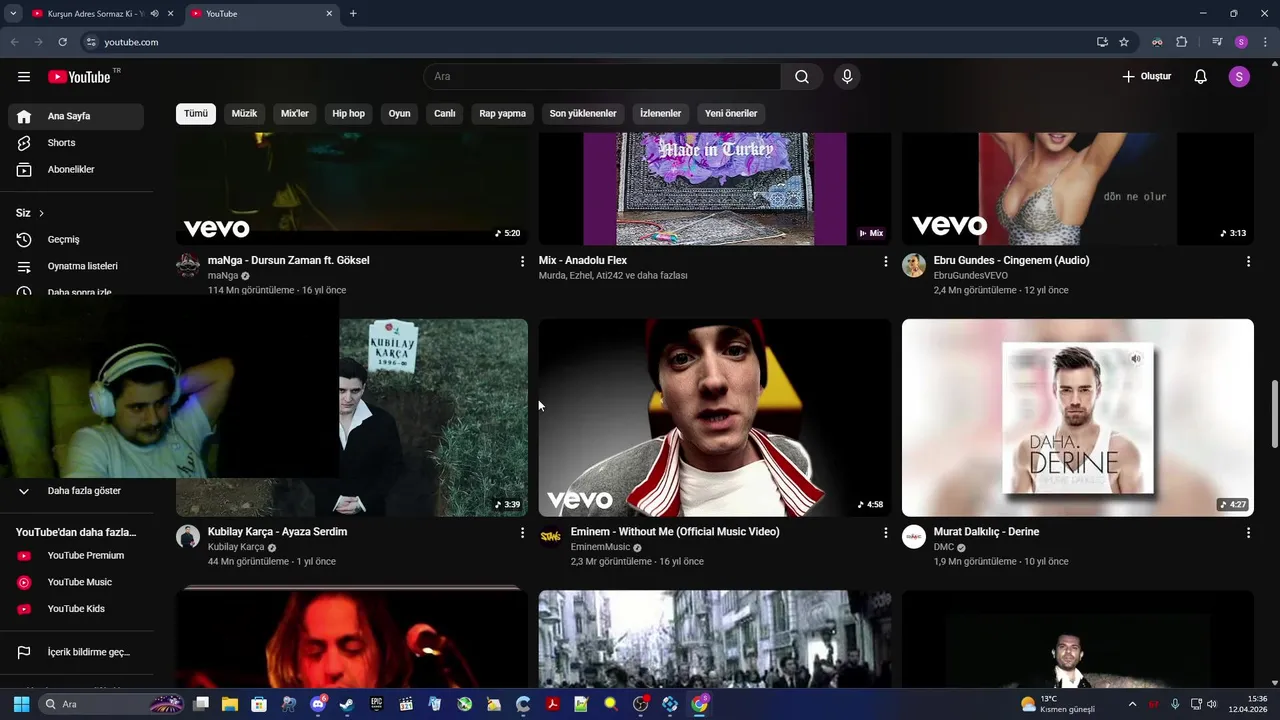
Task: Reload the page
Action: tap(62, 42)
